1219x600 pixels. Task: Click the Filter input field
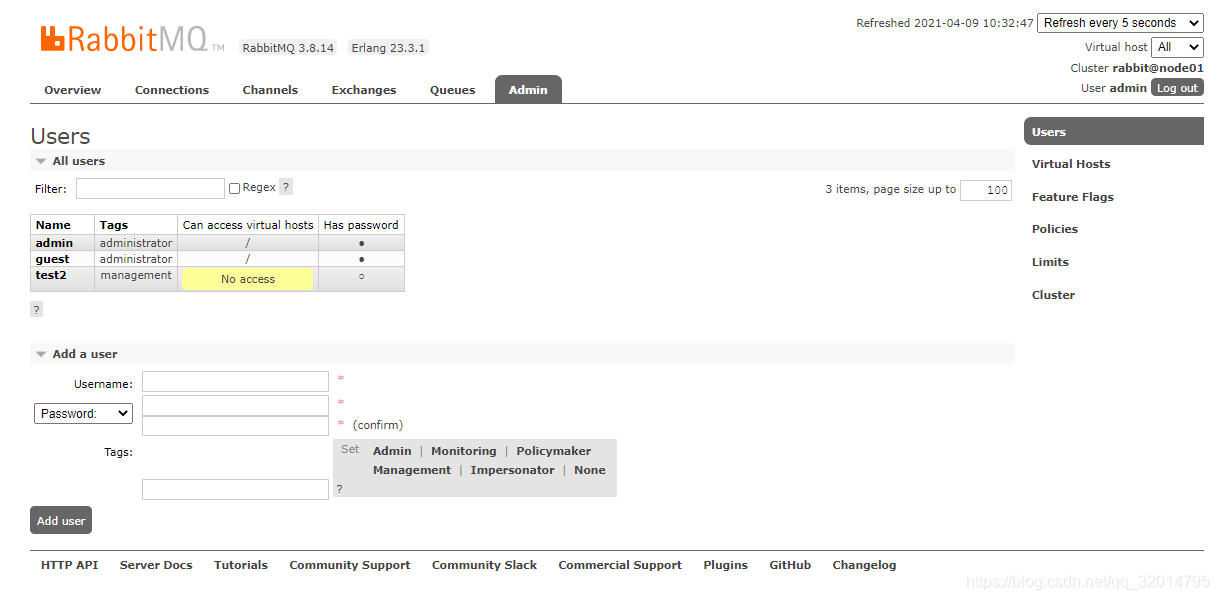click(x=150, y=188)
